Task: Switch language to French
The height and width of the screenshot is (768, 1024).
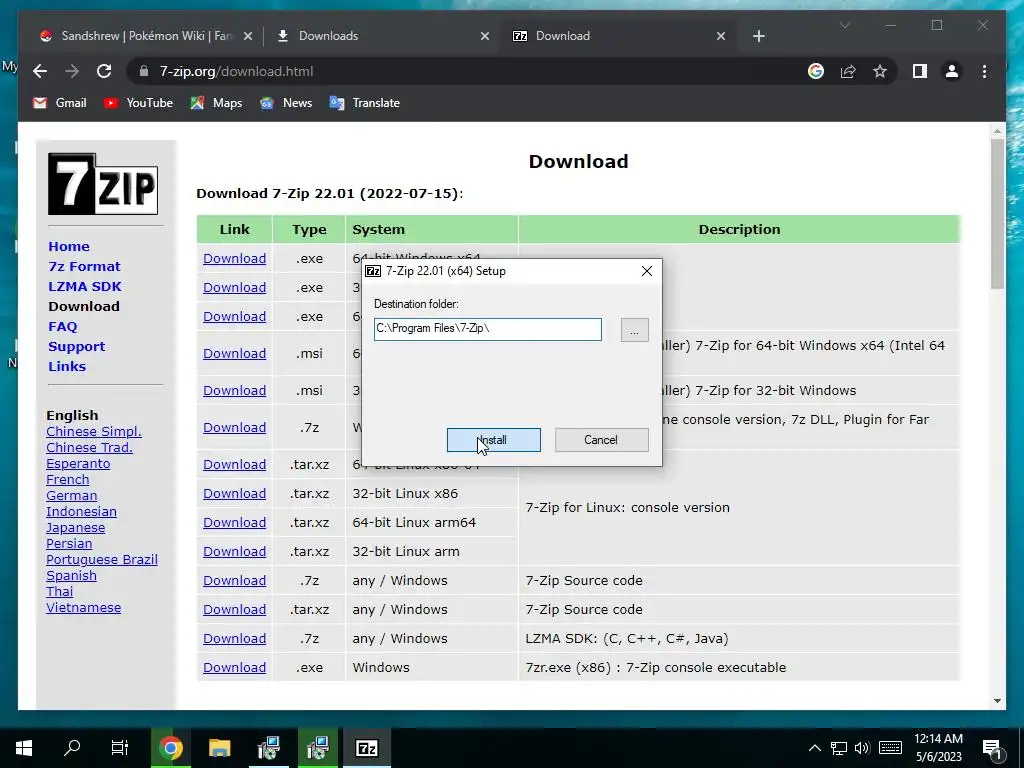Action: click(x=67, y=479)
